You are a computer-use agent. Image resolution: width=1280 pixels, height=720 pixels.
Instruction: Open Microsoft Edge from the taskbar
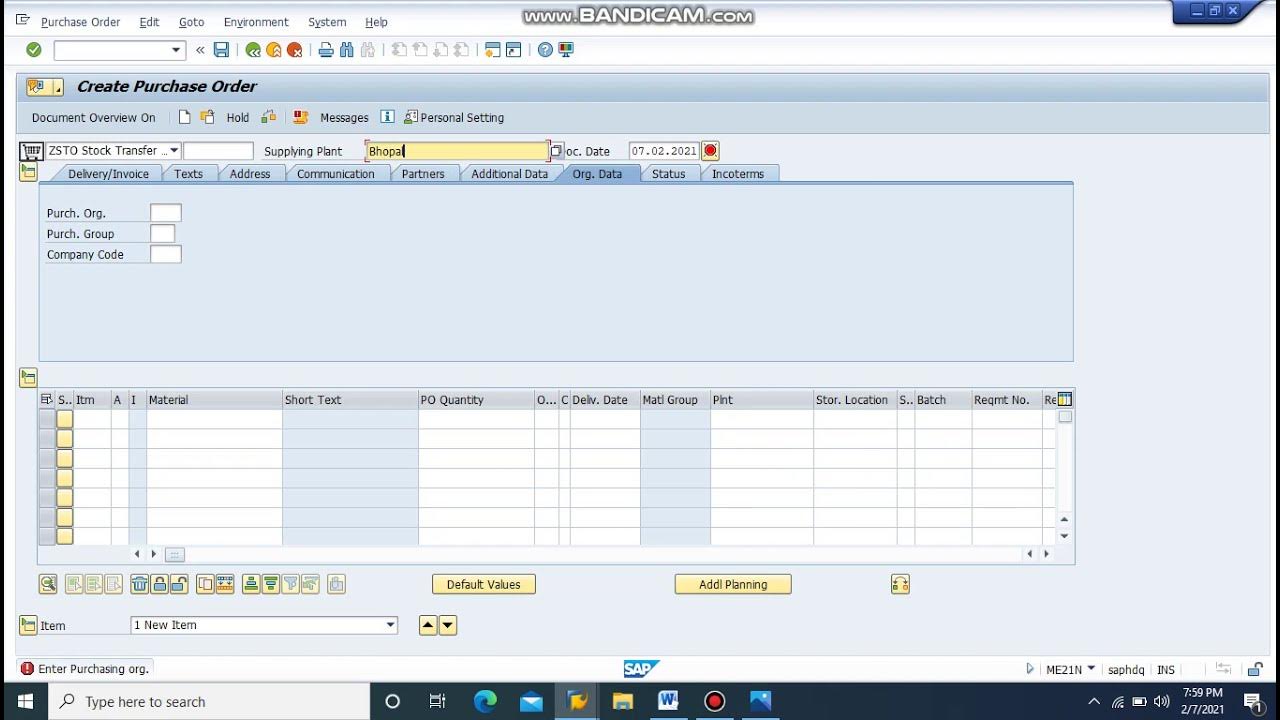point(485,701)
